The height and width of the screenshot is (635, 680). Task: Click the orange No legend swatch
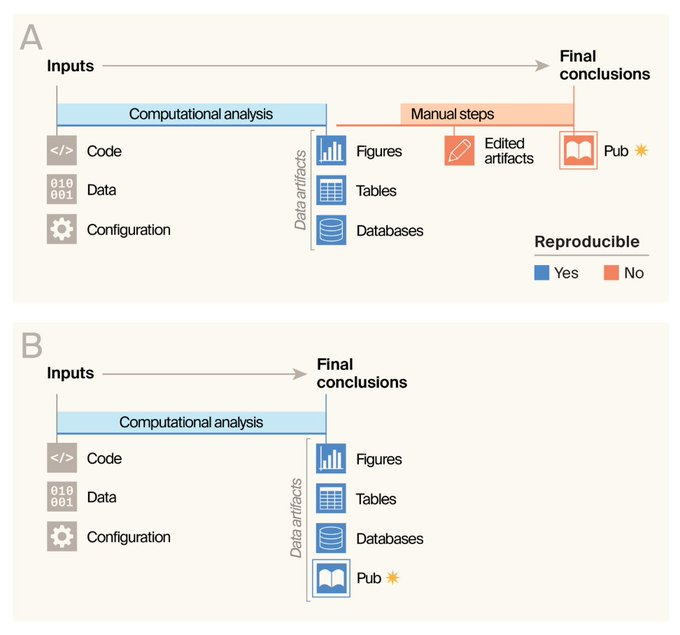(x=609, y=272)
